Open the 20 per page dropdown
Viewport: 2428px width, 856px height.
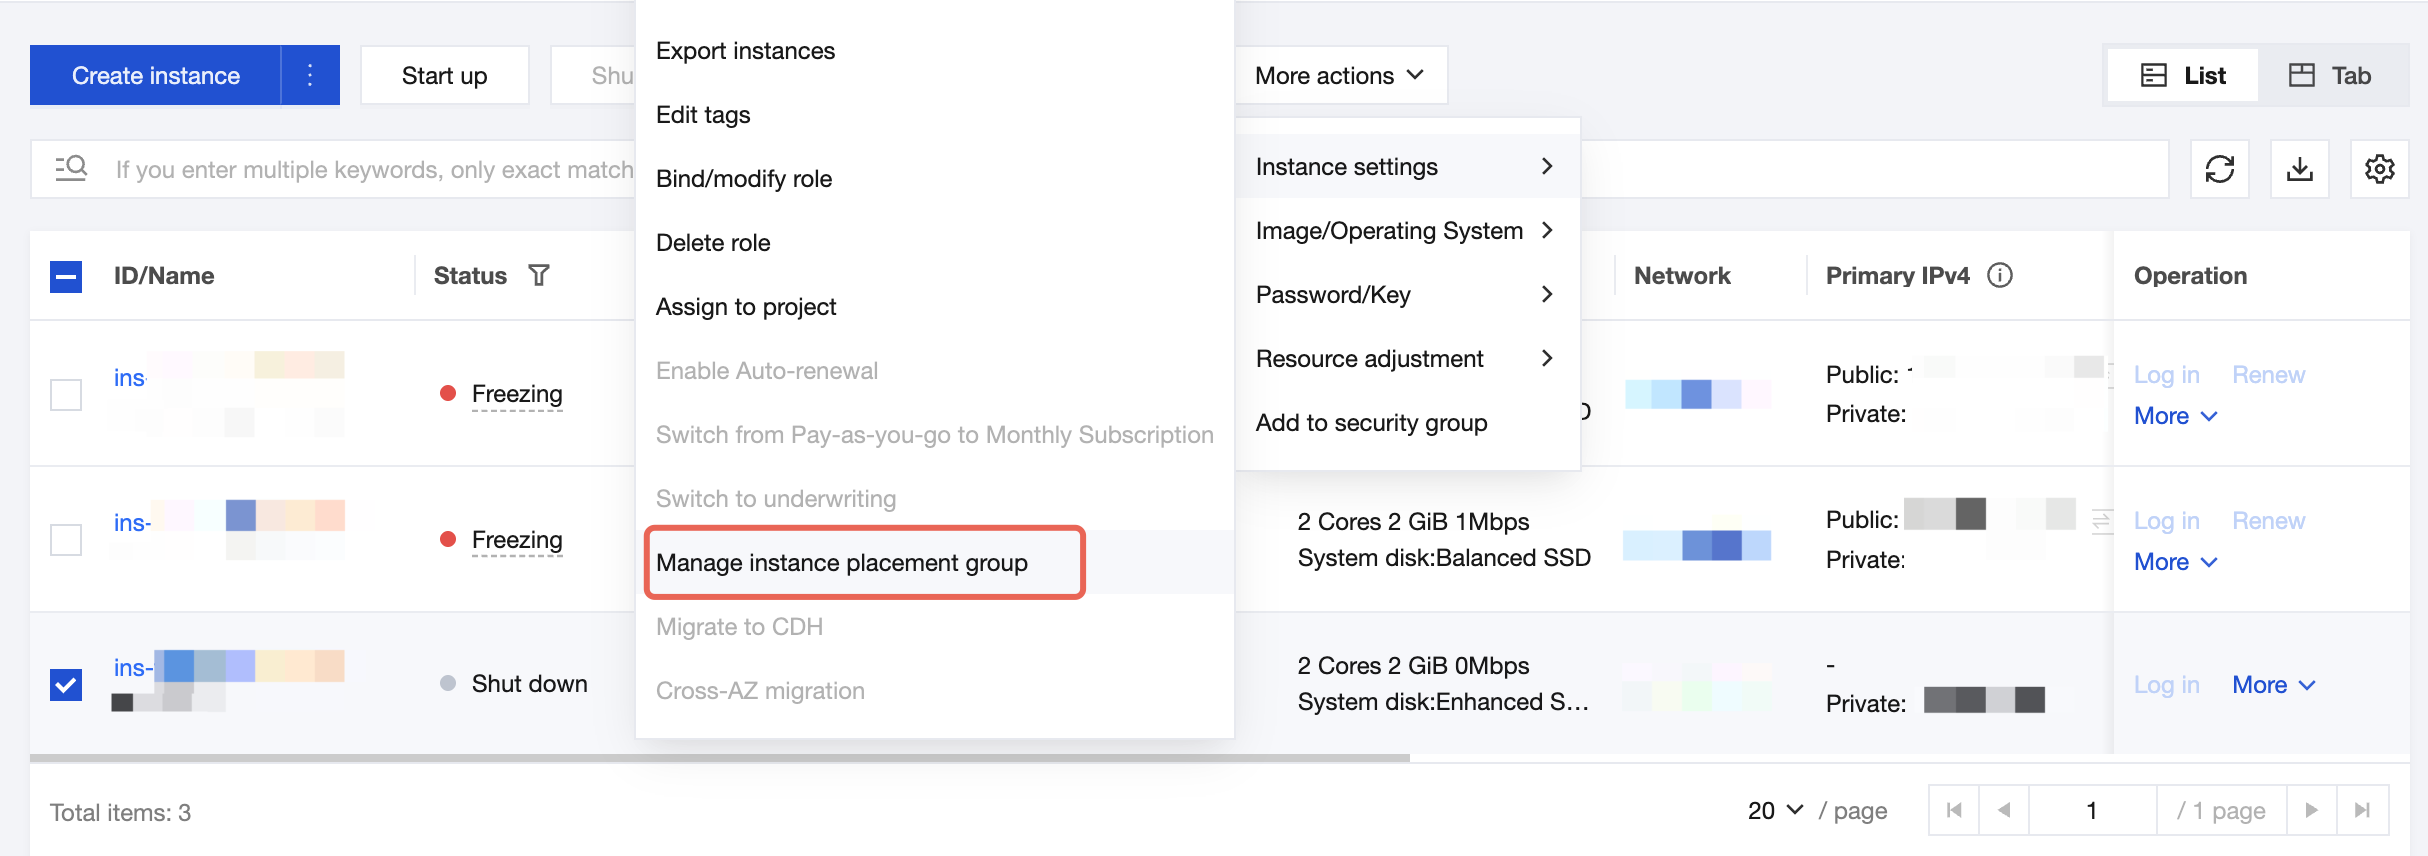pyautogui.click(x=1775, y=810)
